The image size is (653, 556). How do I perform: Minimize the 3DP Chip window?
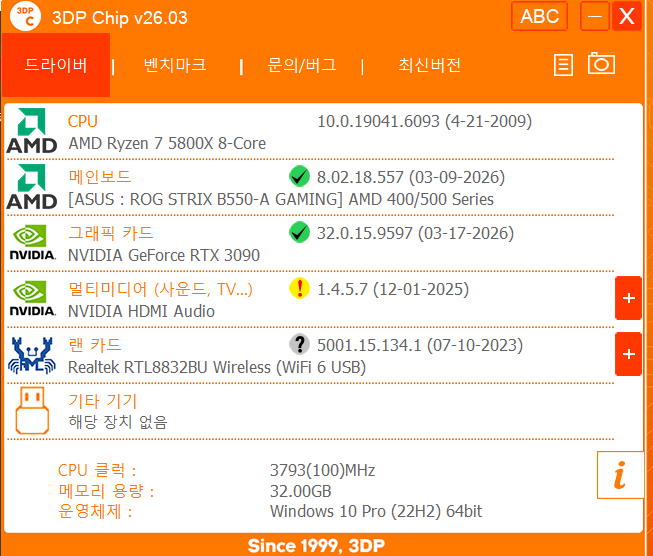click(595, 16)
